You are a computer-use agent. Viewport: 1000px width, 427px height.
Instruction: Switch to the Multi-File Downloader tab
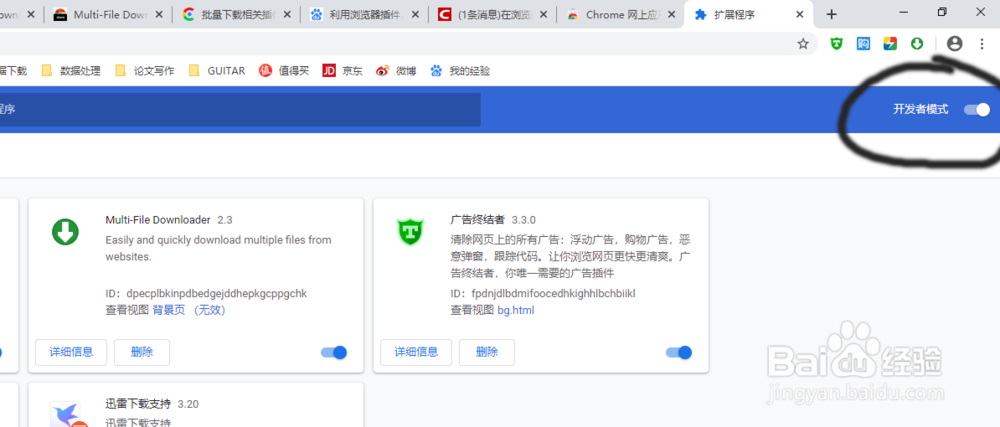pyautogui.click(x=109, y=15)
